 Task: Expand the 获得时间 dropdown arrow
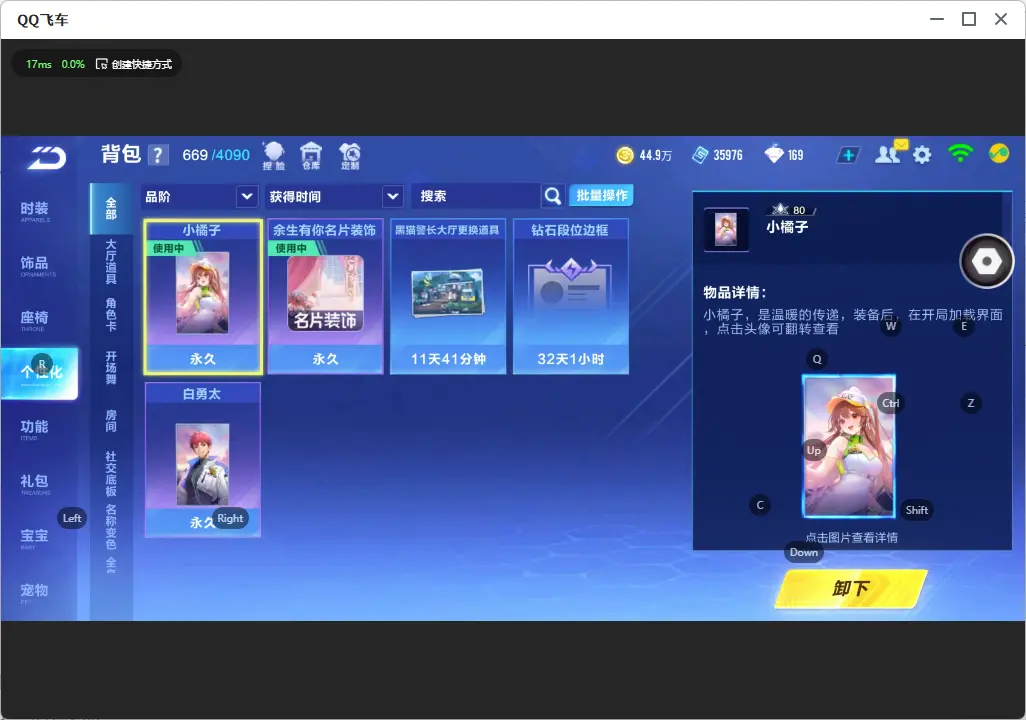(x=393, y=196)
